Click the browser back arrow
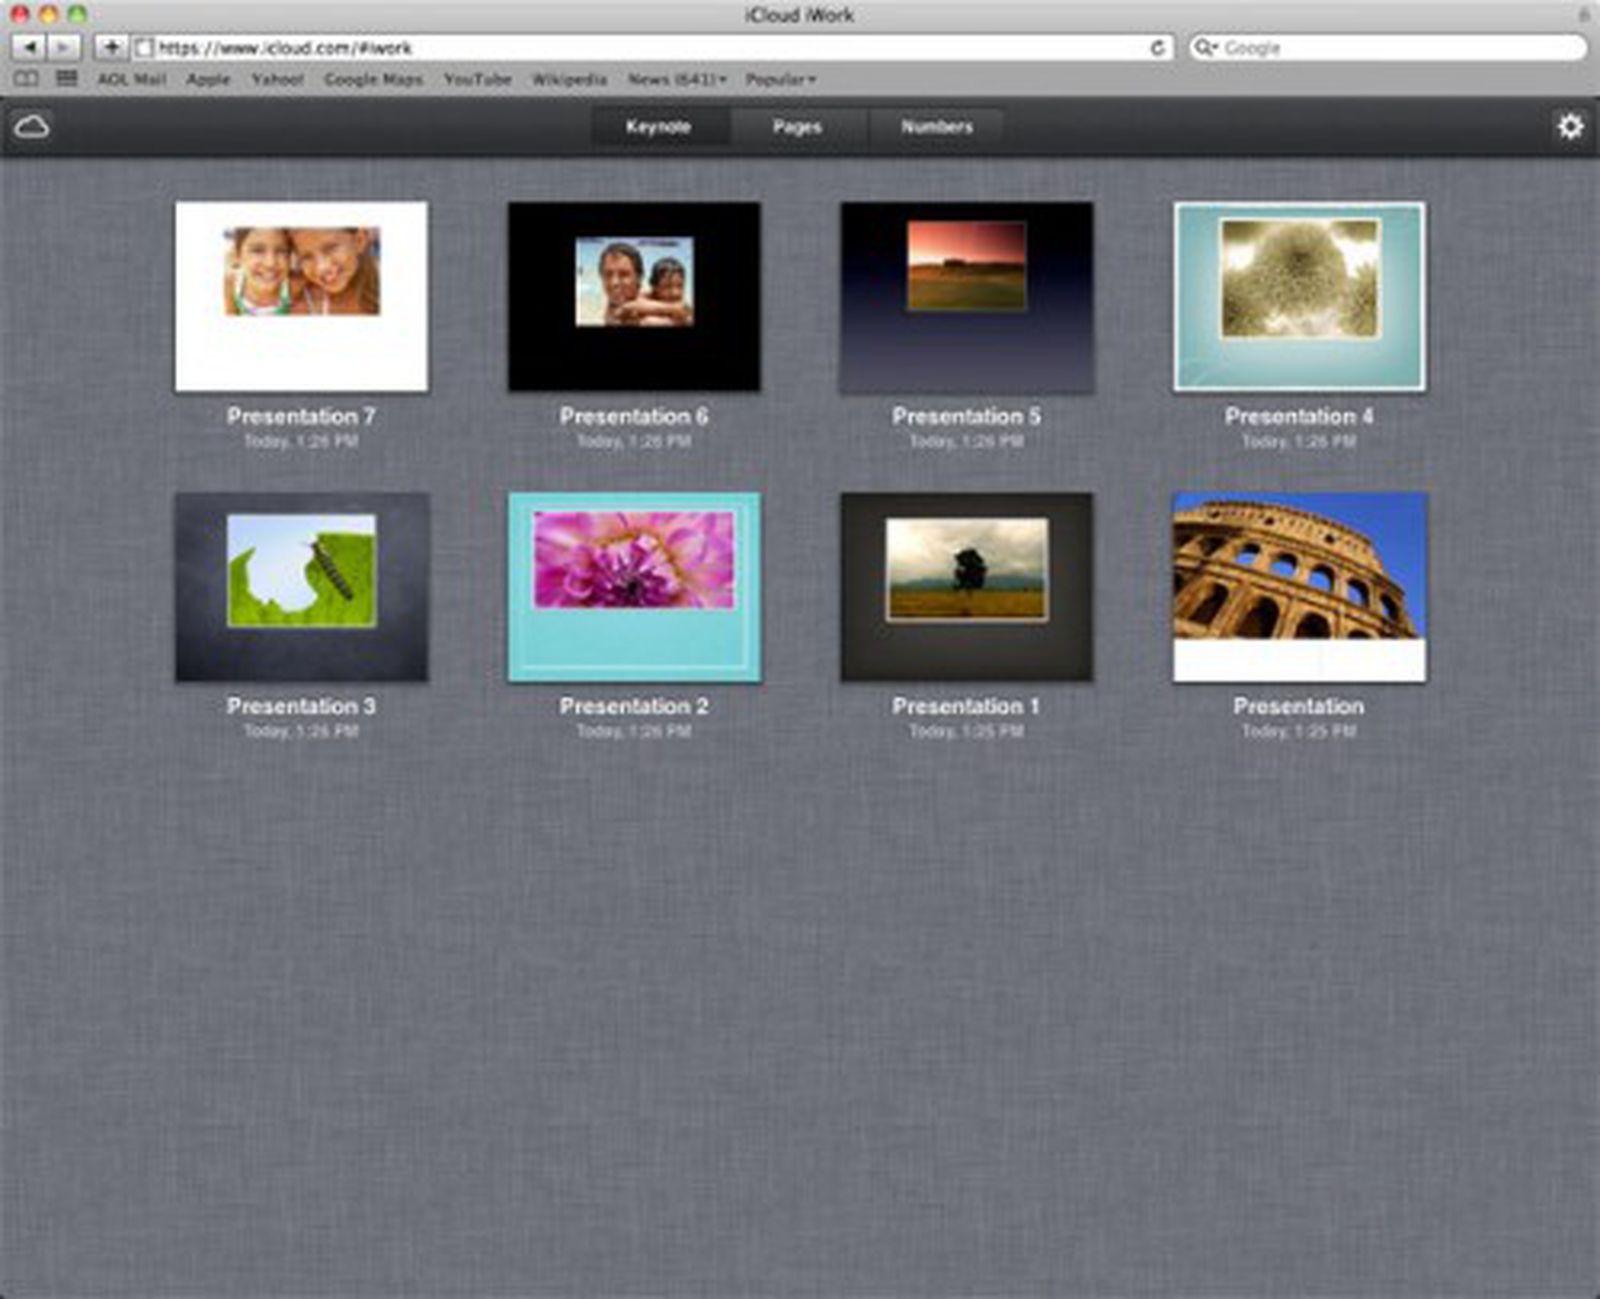This screenshot has height=1299, width=1600. pyautogui.click(x=31, y=47)
